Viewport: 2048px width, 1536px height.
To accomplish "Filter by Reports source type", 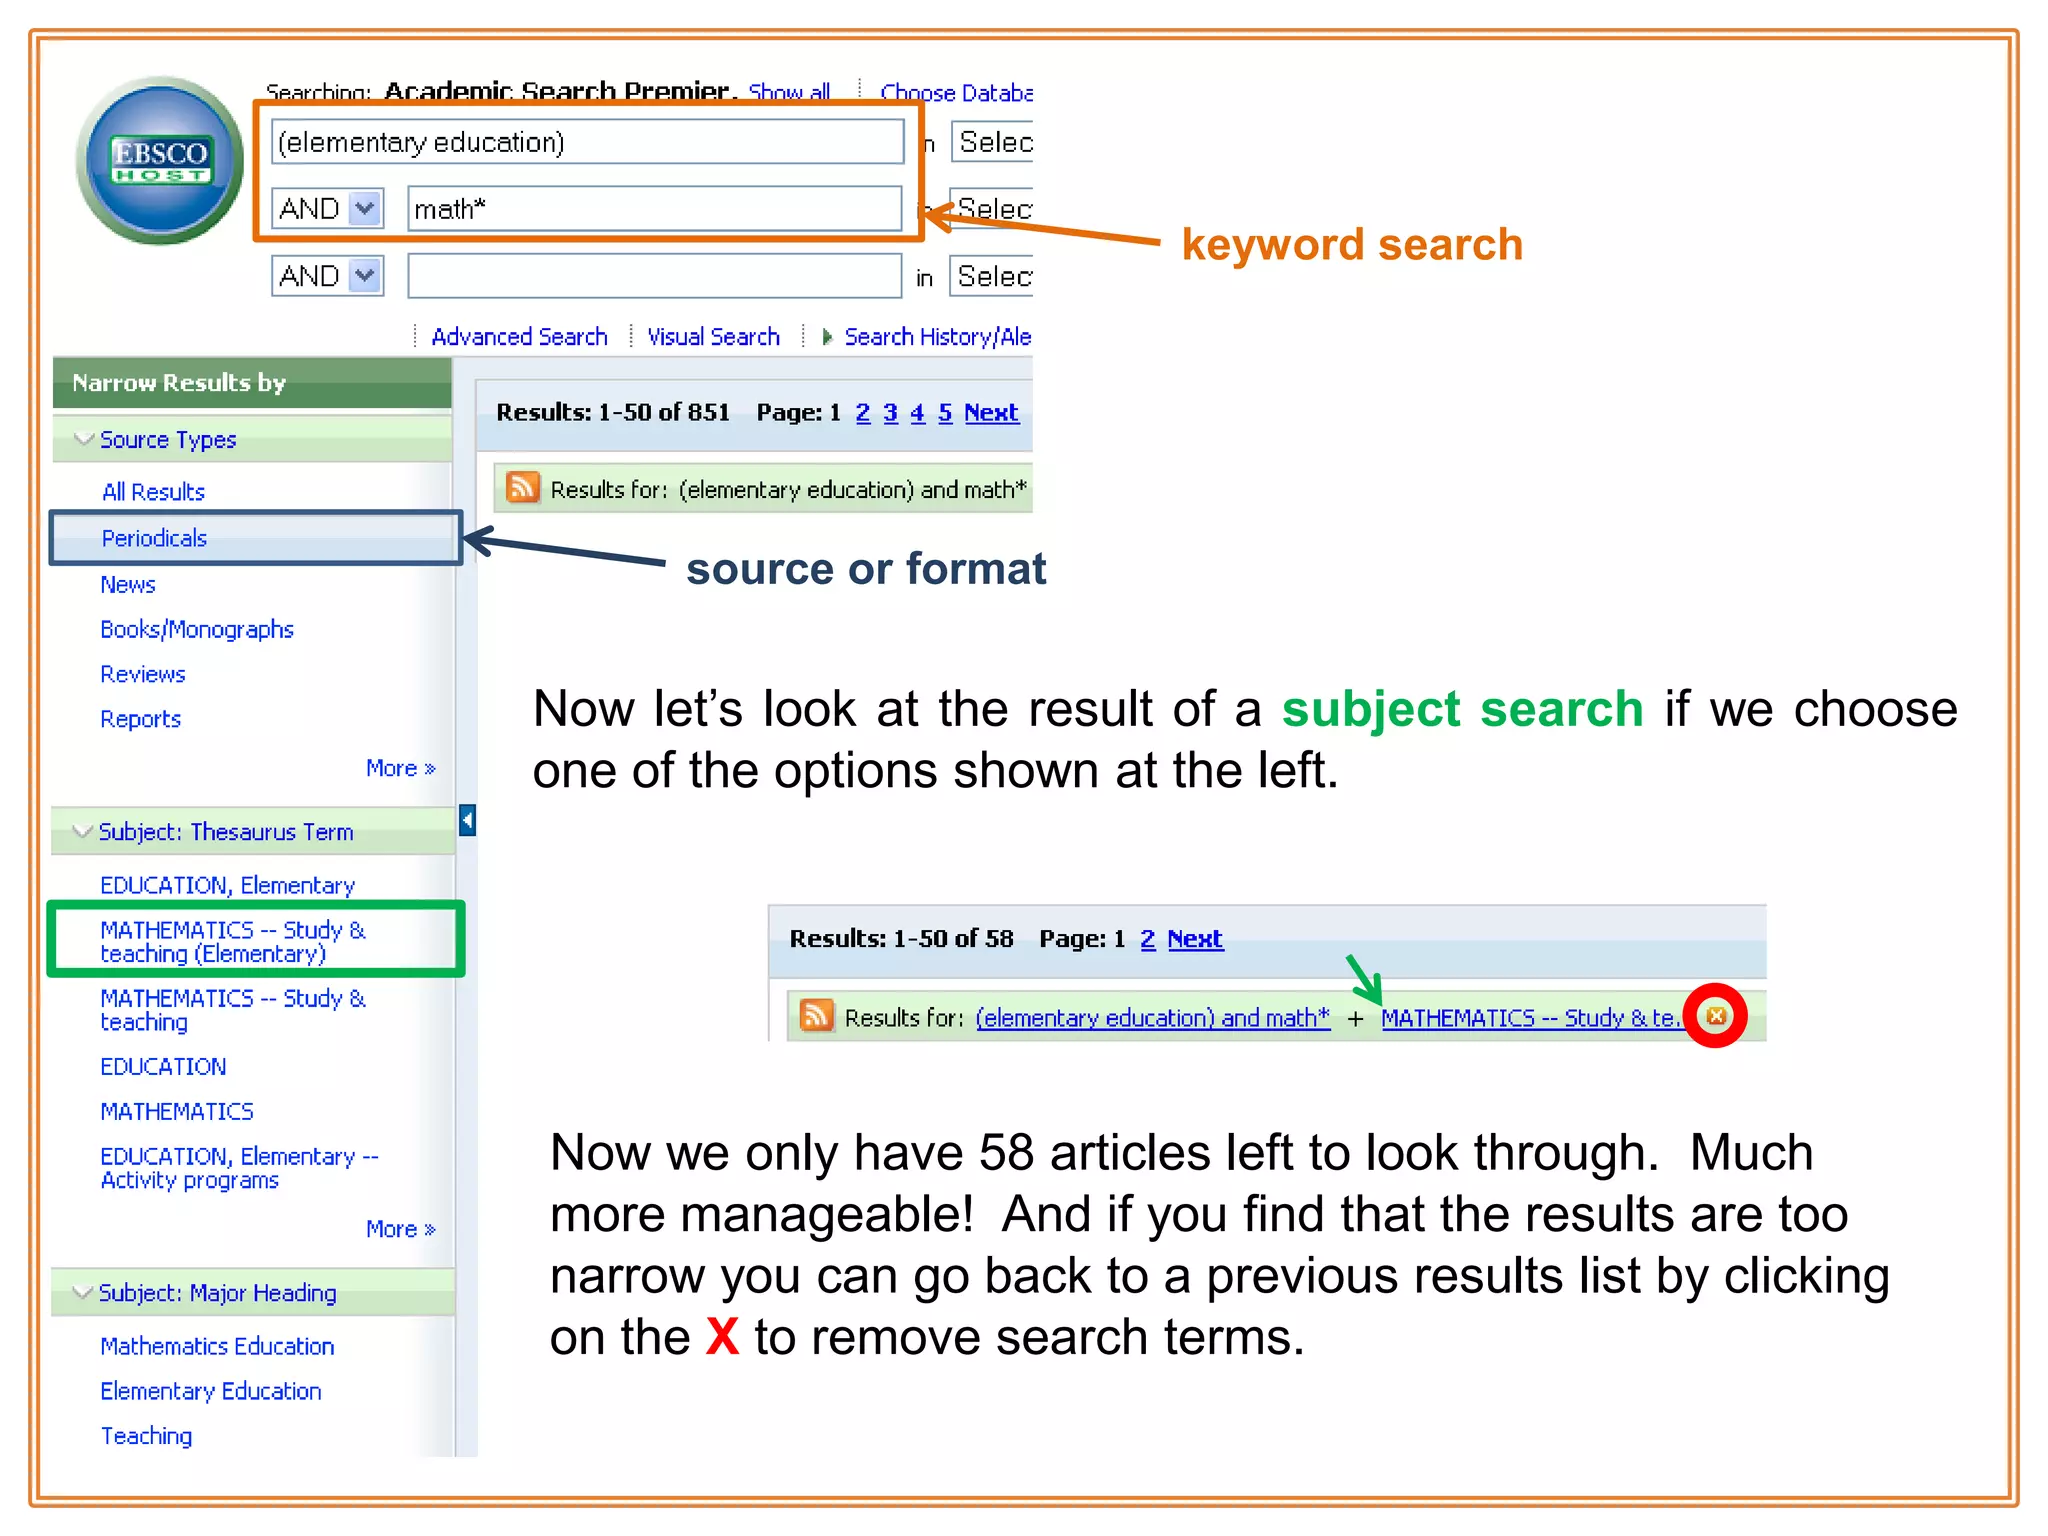I will pos(141,719).
